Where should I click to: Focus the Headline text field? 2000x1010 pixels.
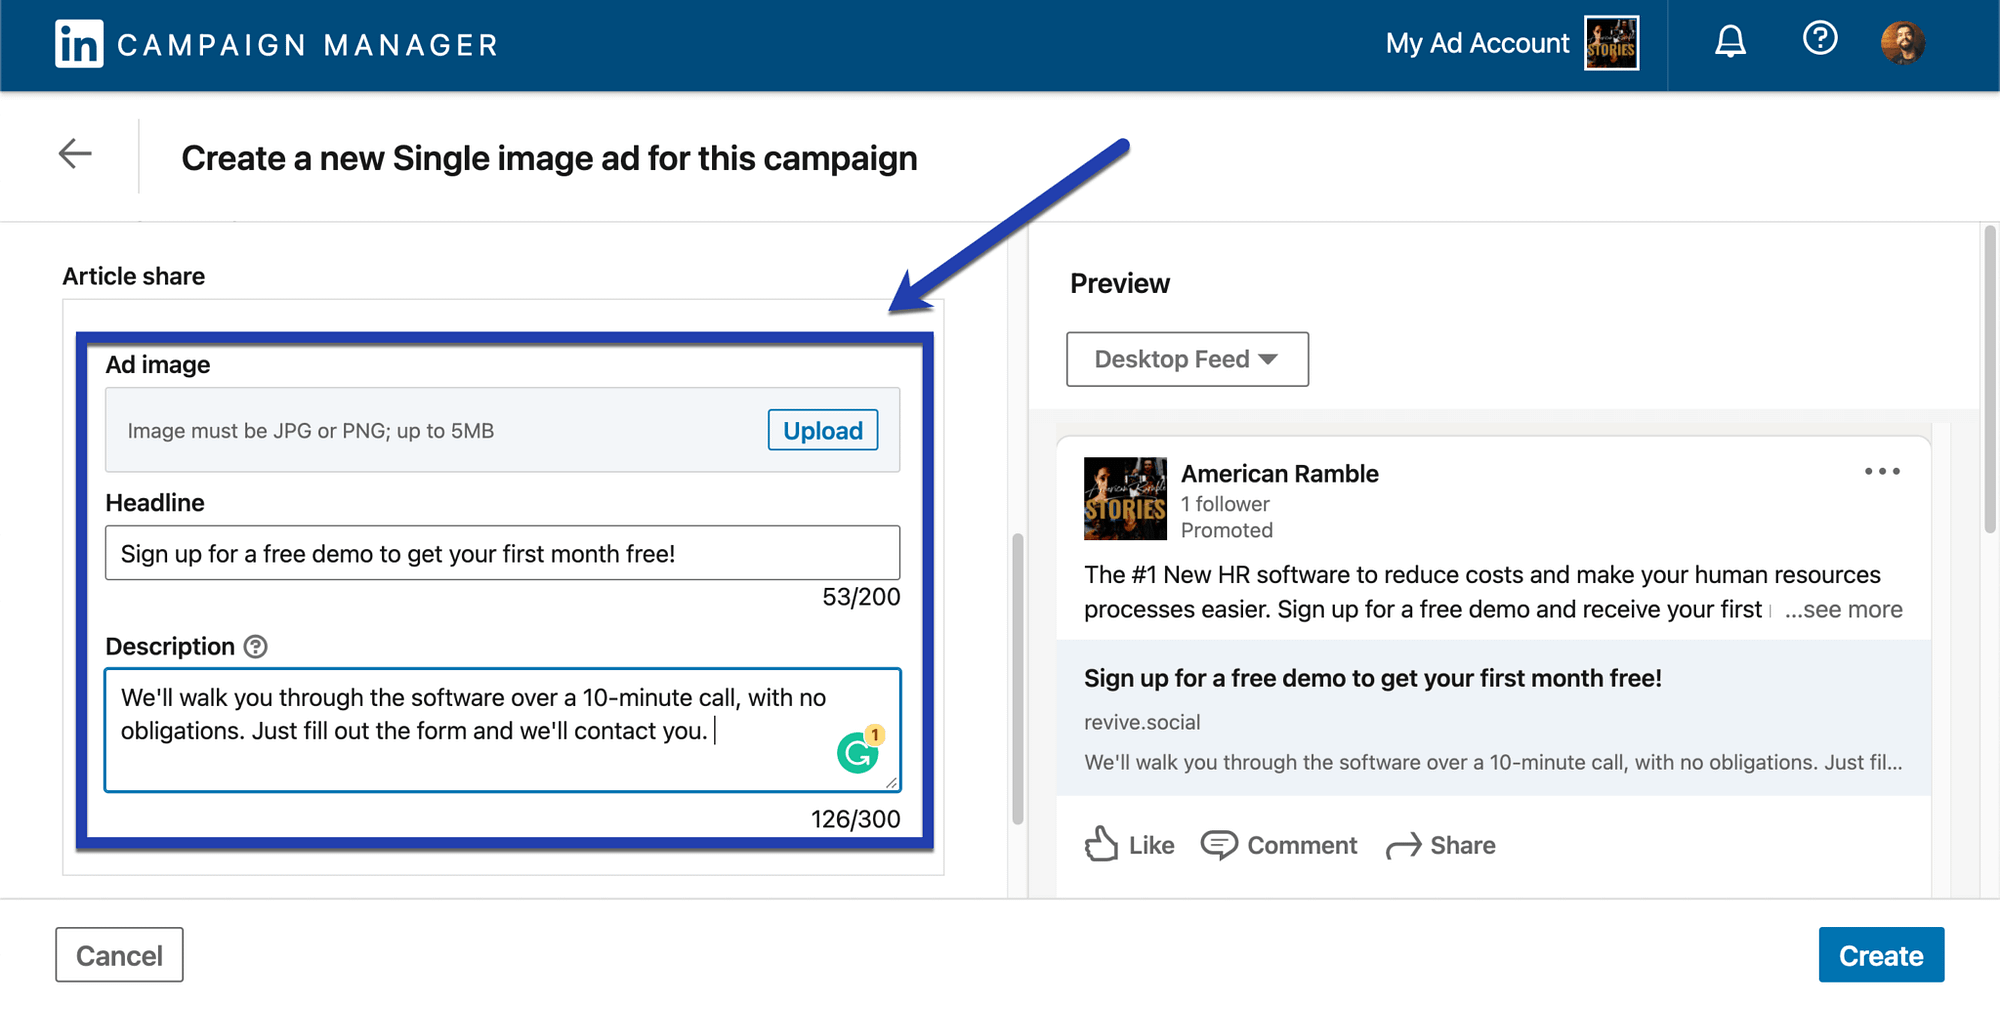pos(503,553)
